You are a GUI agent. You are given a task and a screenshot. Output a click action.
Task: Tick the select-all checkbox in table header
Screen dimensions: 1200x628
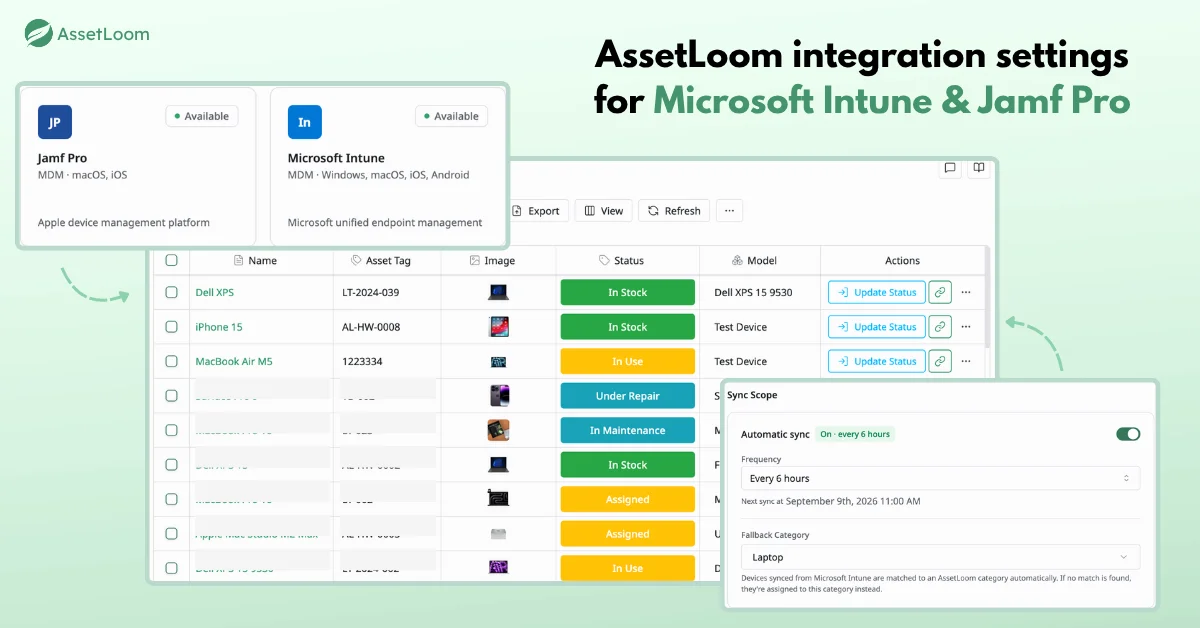171,260
